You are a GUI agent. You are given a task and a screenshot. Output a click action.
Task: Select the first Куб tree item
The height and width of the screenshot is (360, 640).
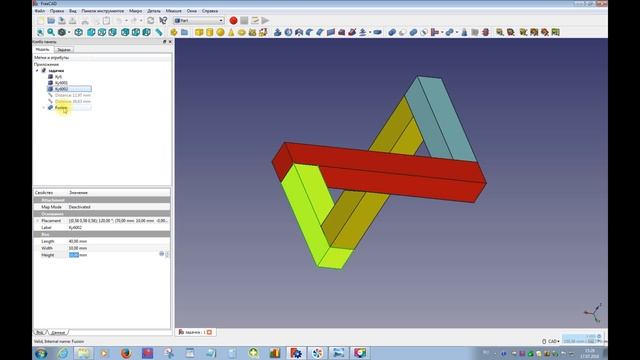[x=58, y=77]
